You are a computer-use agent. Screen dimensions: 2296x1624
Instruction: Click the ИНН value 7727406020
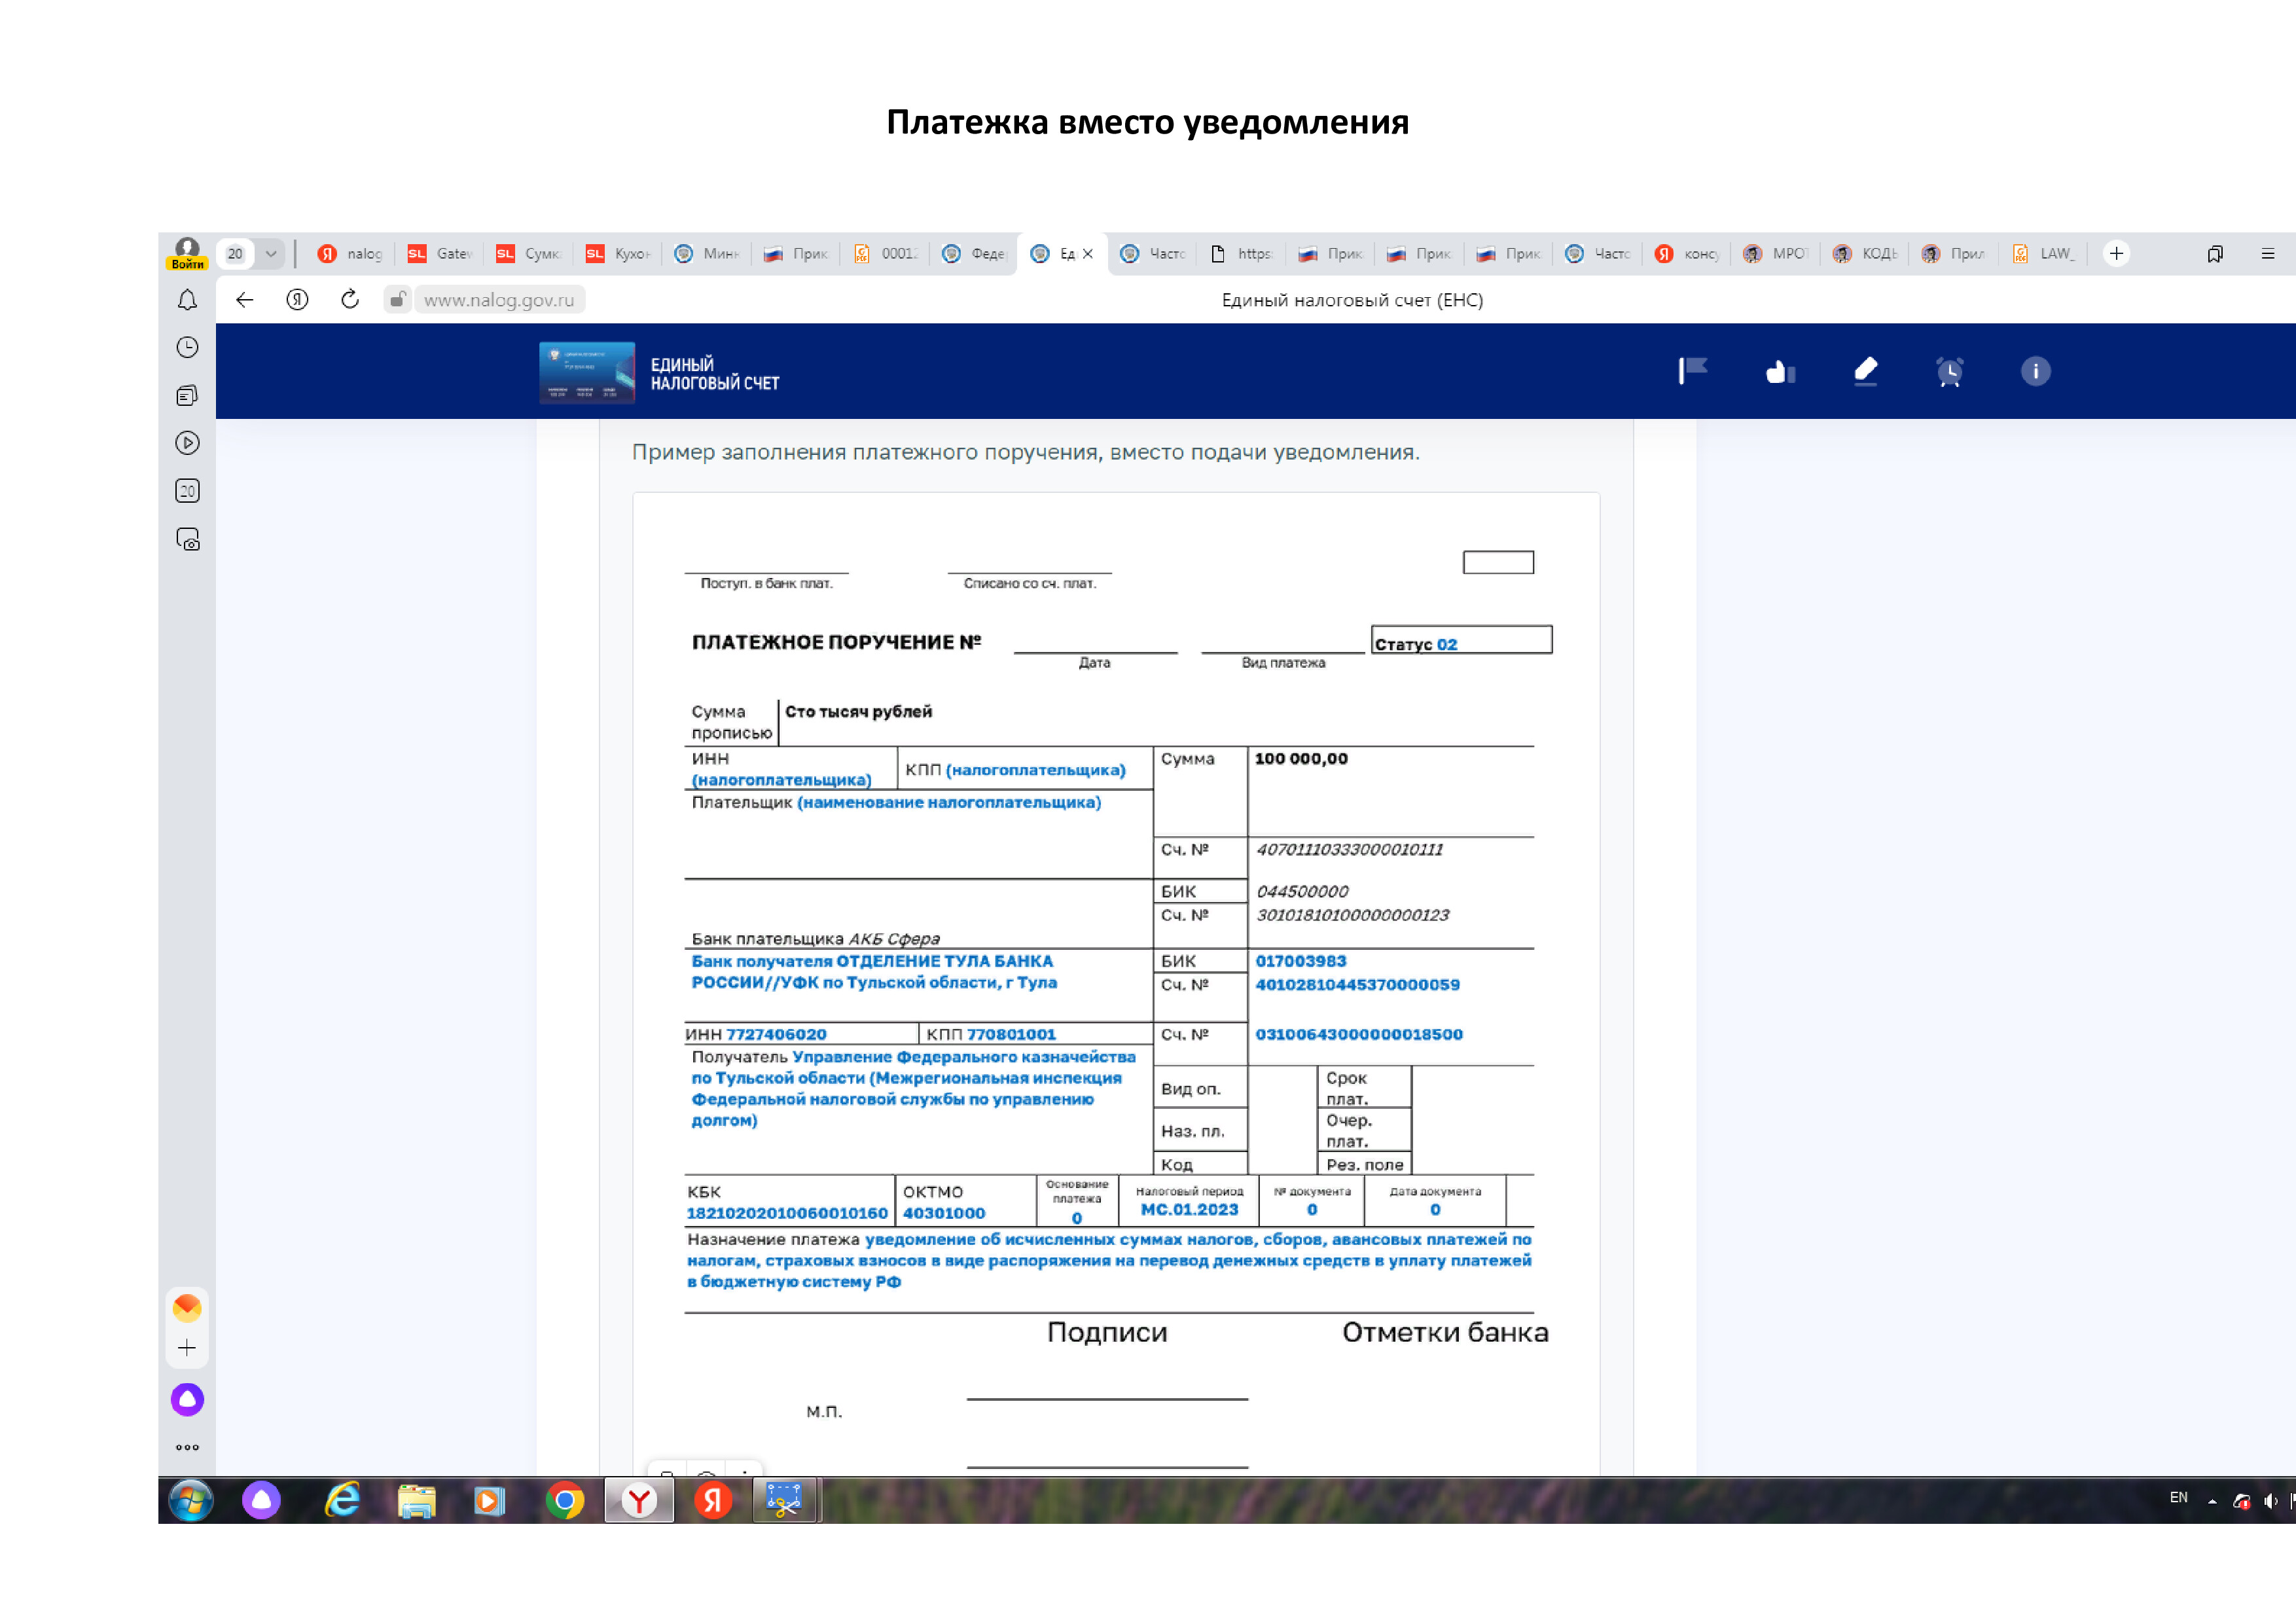pos(776,1034)
